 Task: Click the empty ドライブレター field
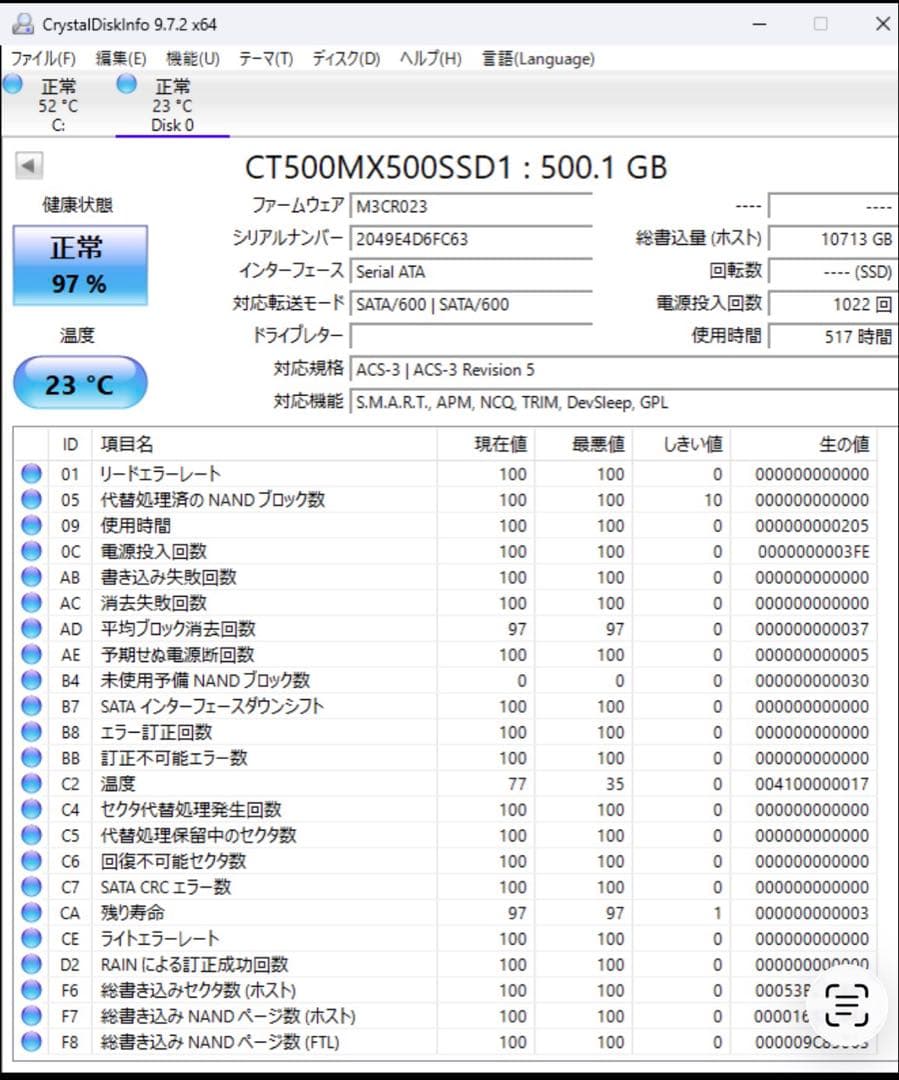471,336
